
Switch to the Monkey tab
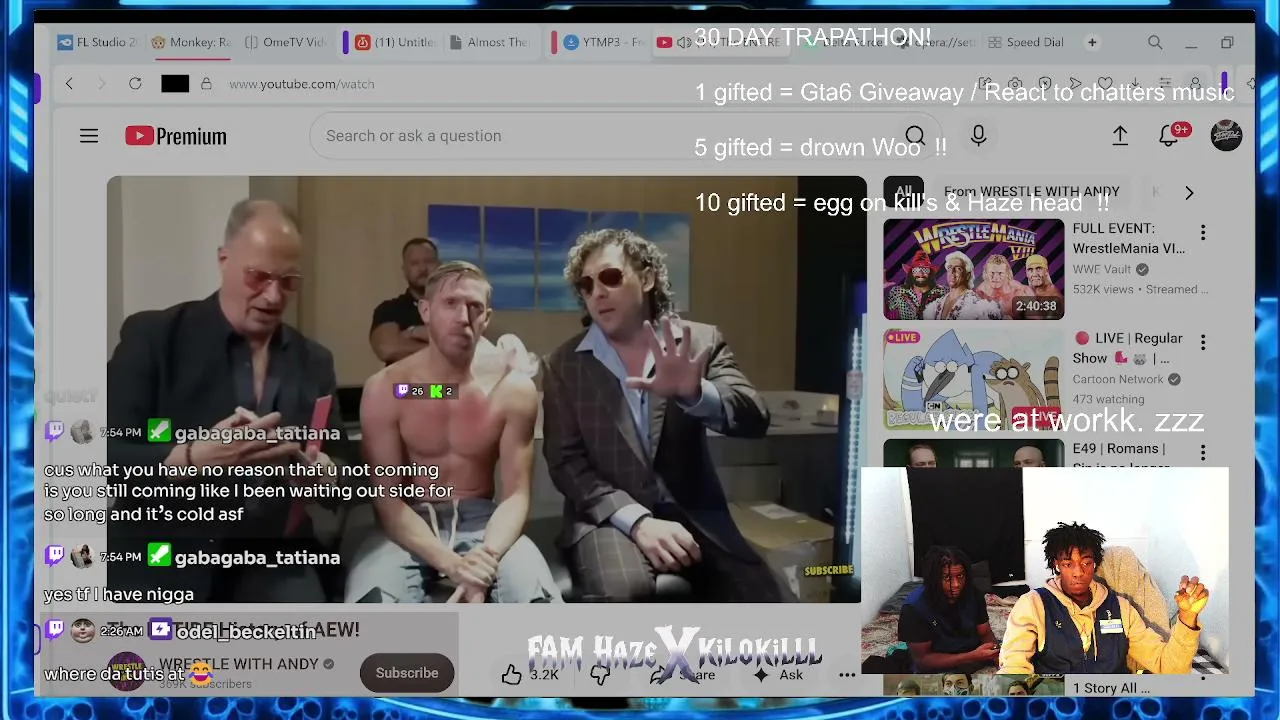[x=191, y=43]
